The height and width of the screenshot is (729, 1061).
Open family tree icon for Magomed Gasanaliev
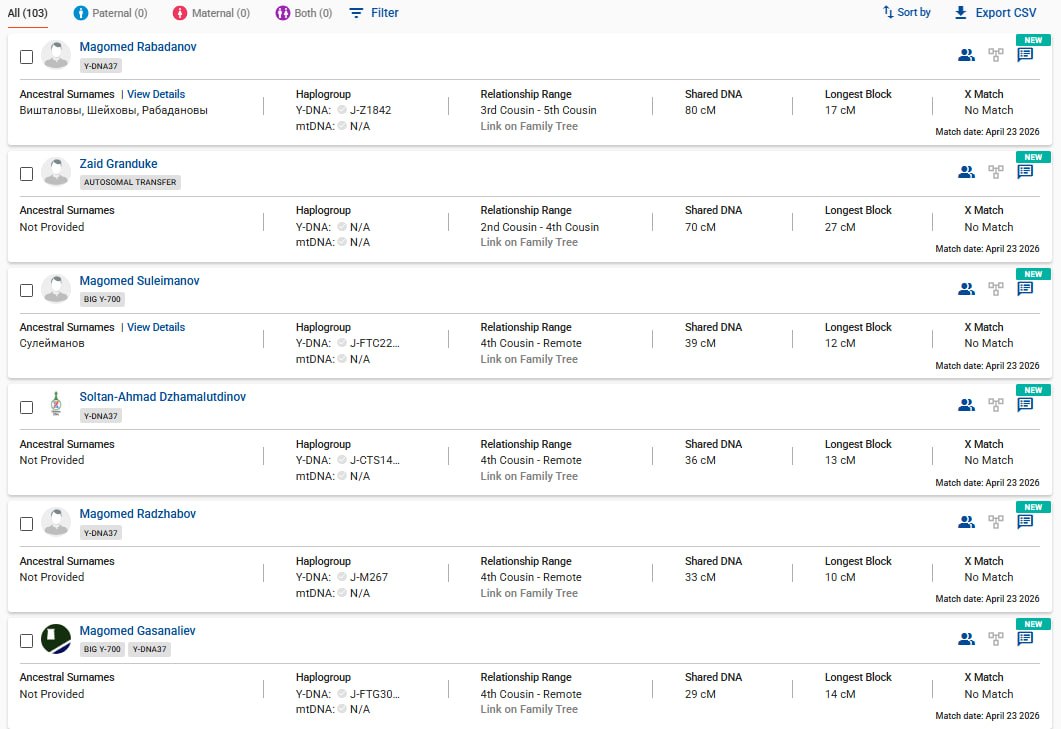click(995, 638)
